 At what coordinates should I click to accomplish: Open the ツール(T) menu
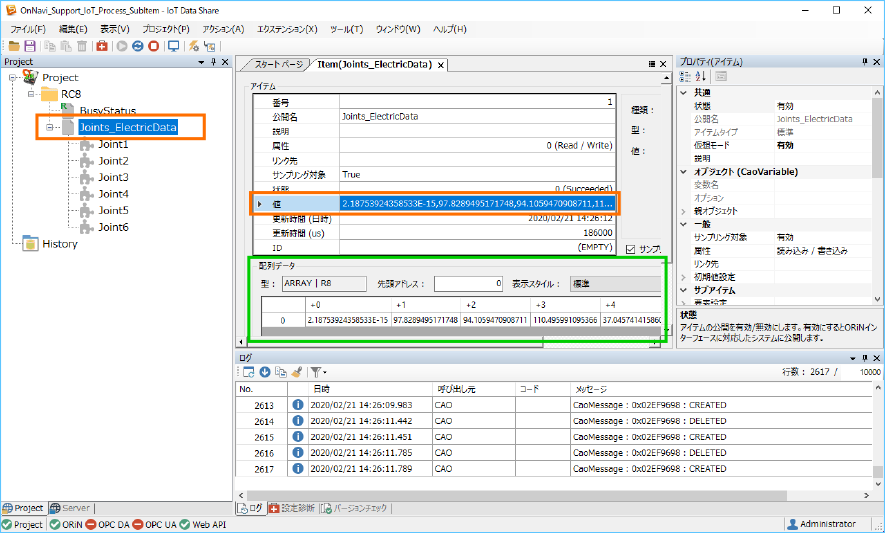(346, 29)
